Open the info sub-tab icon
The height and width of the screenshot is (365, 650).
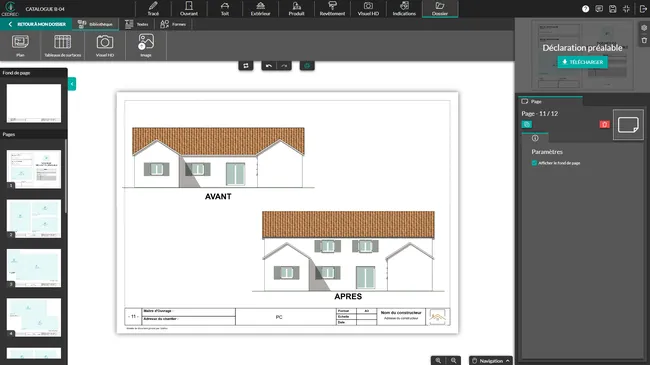tap(535, 138)
